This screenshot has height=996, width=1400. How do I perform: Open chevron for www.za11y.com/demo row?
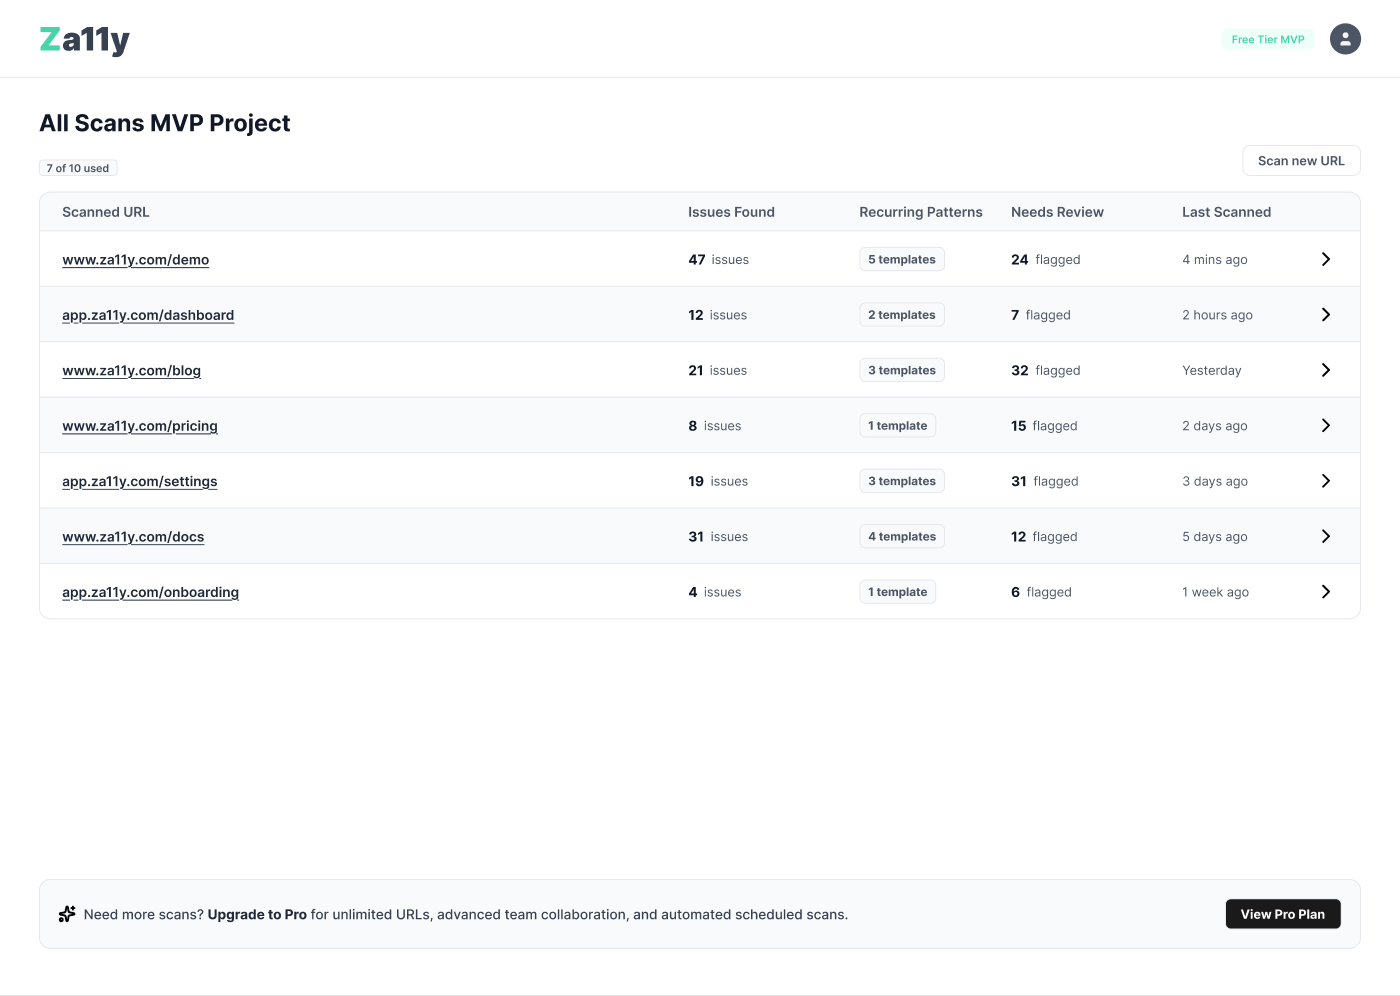(x=1326, y=259)
